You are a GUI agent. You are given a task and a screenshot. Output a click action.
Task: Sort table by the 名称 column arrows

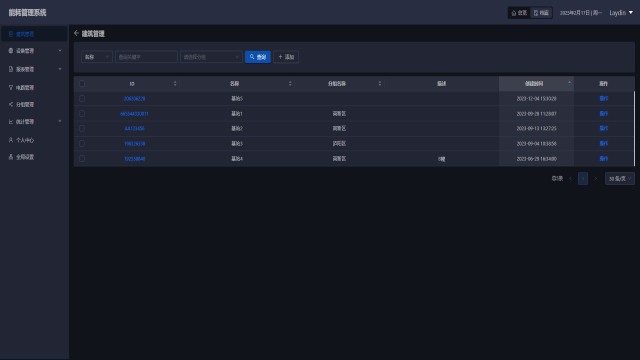tap(290, 83)
